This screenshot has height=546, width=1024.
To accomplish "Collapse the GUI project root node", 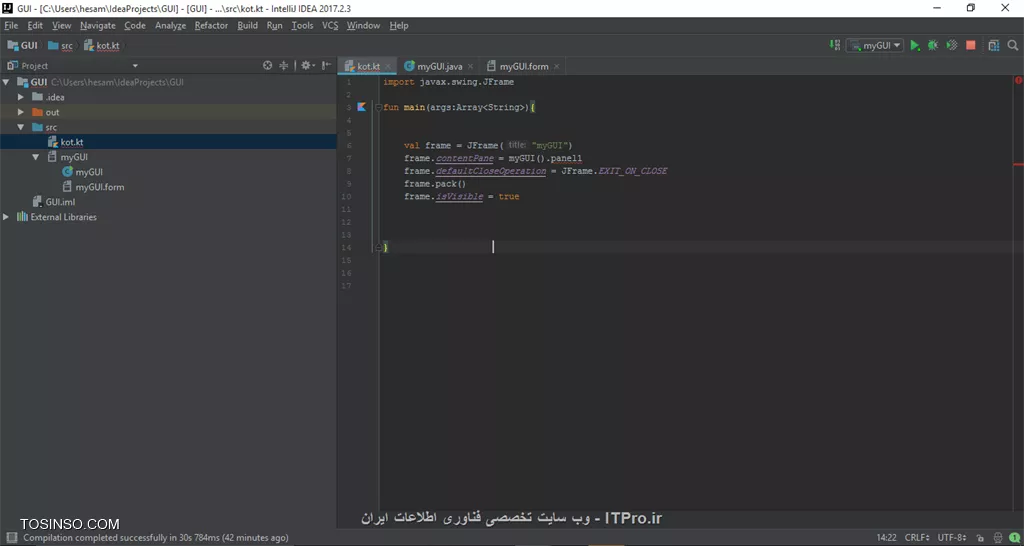I will point(6,82).
